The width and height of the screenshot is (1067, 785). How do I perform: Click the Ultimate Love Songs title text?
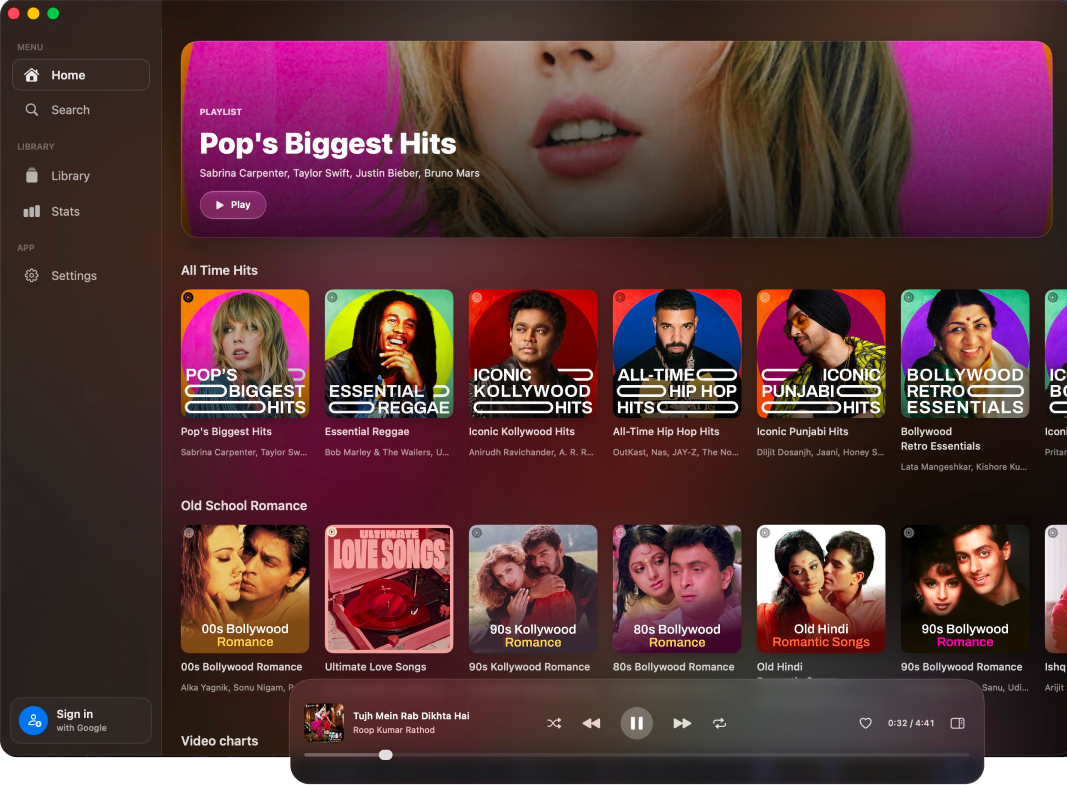376,667
